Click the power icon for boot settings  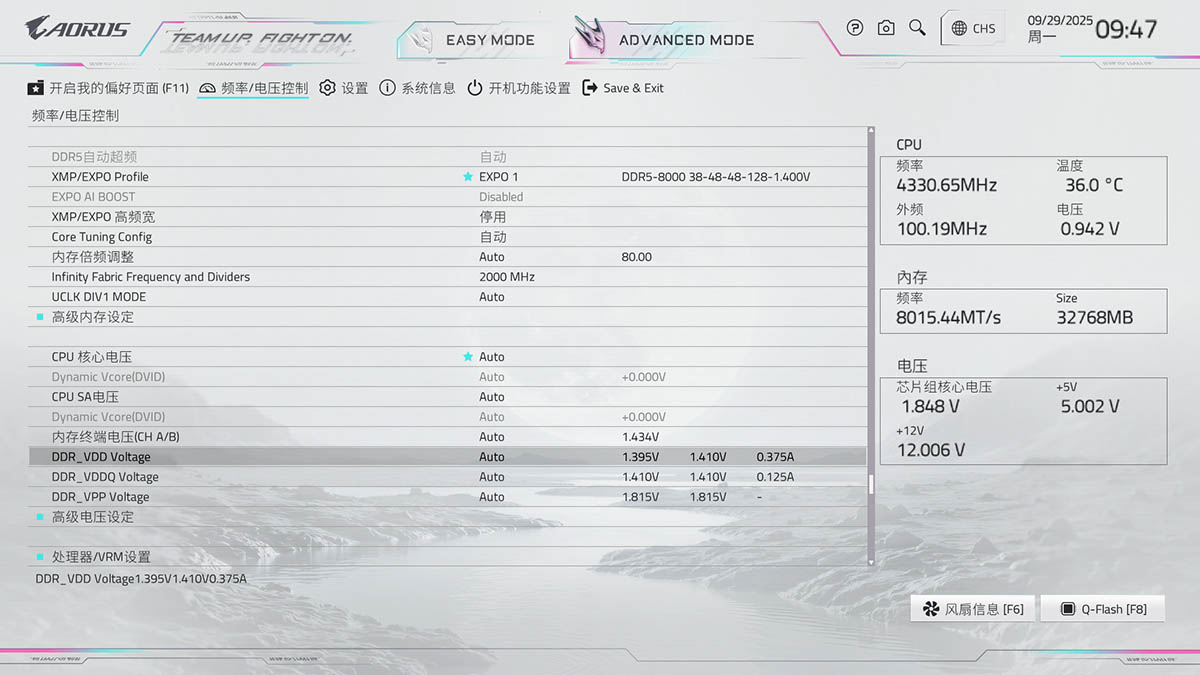pos(475,88)
